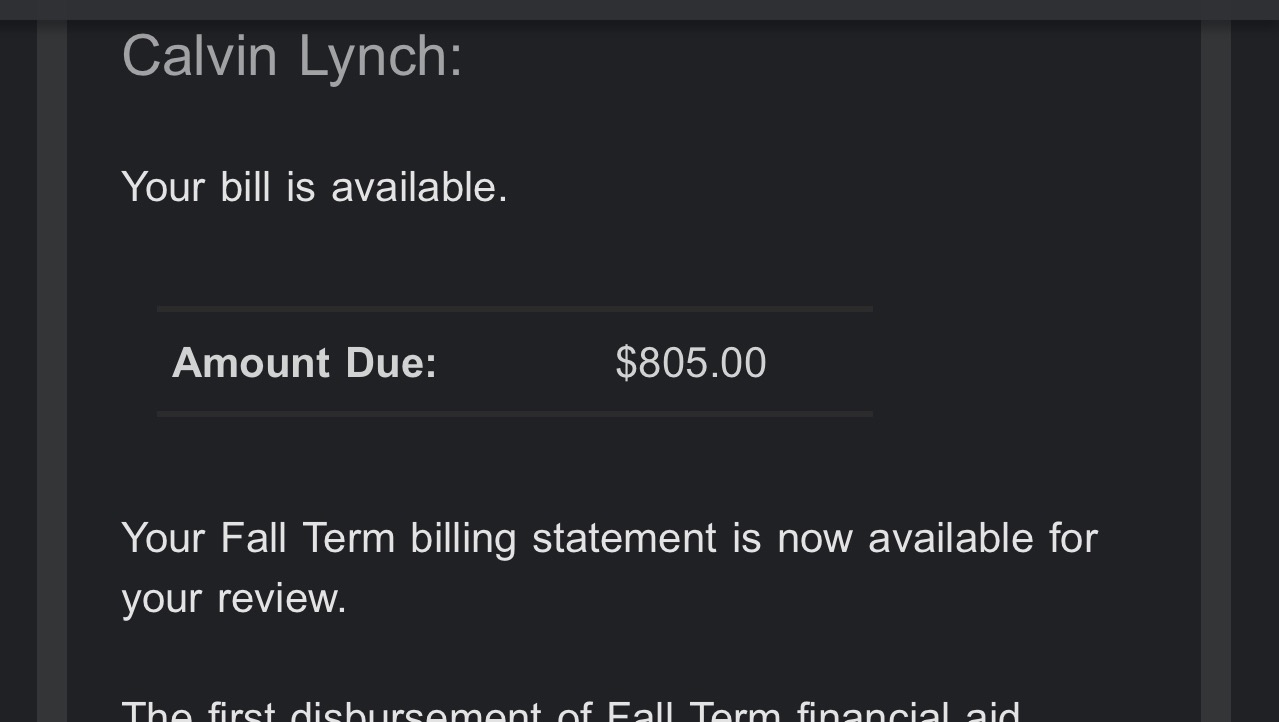Click the divider line above Amount Due
Screen dimensions: 1279x722
click(514, 309)
